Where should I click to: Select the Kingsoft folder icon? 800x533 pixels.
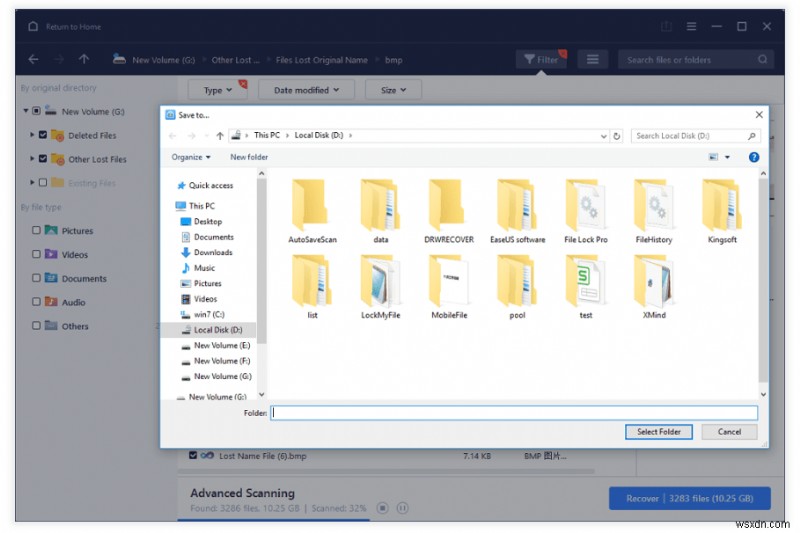tap(722, 205)
